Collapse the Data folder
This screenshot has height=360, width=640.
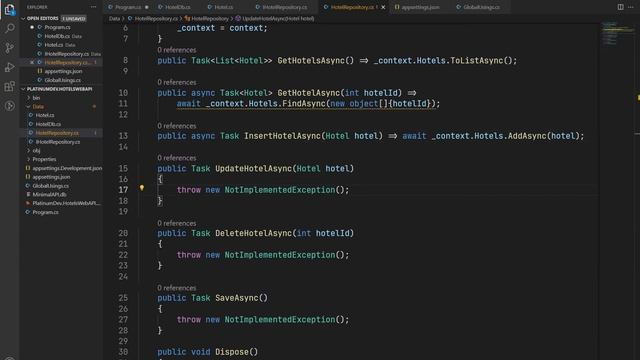click(x=29, y=107)
